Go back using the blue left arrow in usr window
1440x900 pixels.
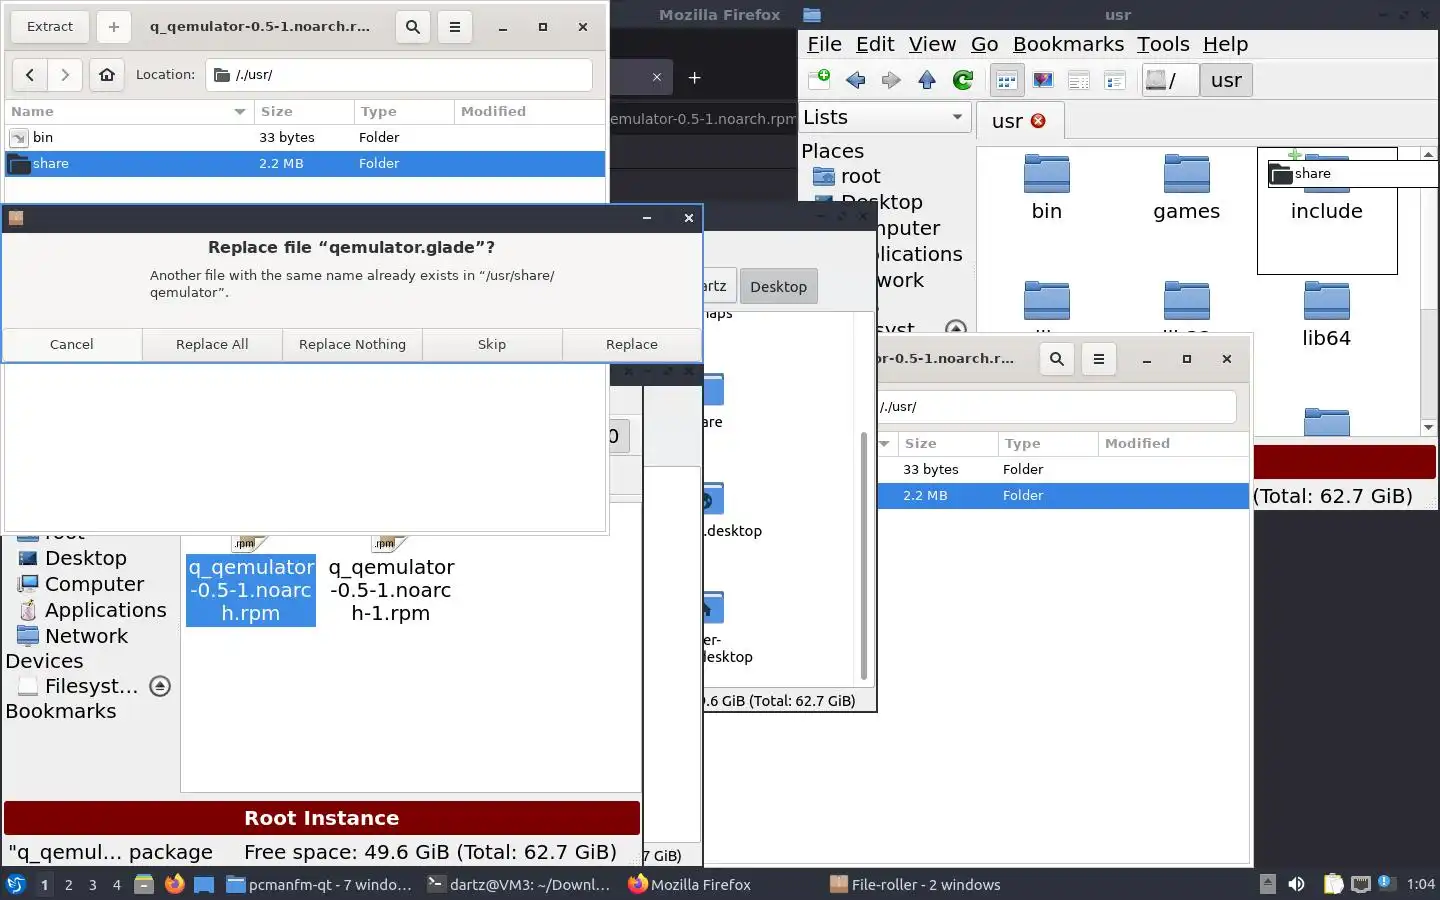click(x=855, y=80)
